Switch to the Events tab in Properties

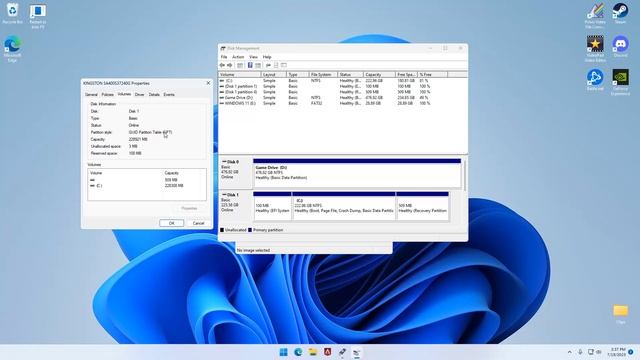(x=169, y=95)
